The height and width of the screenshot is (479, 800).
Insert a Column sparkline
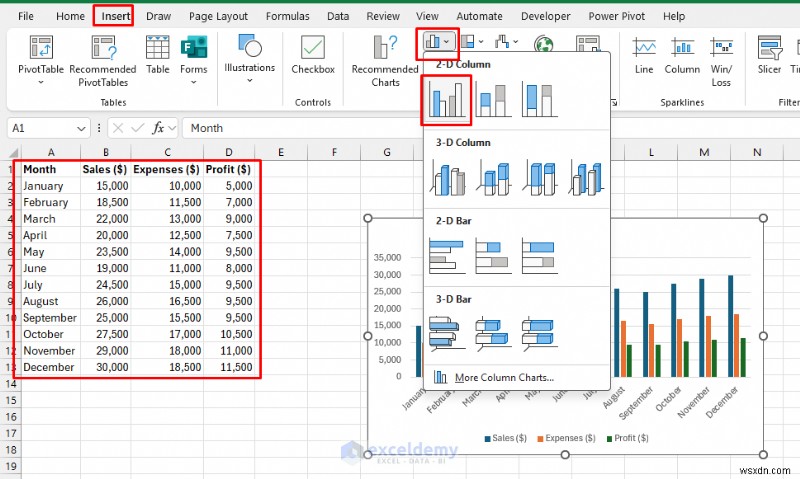682,55
